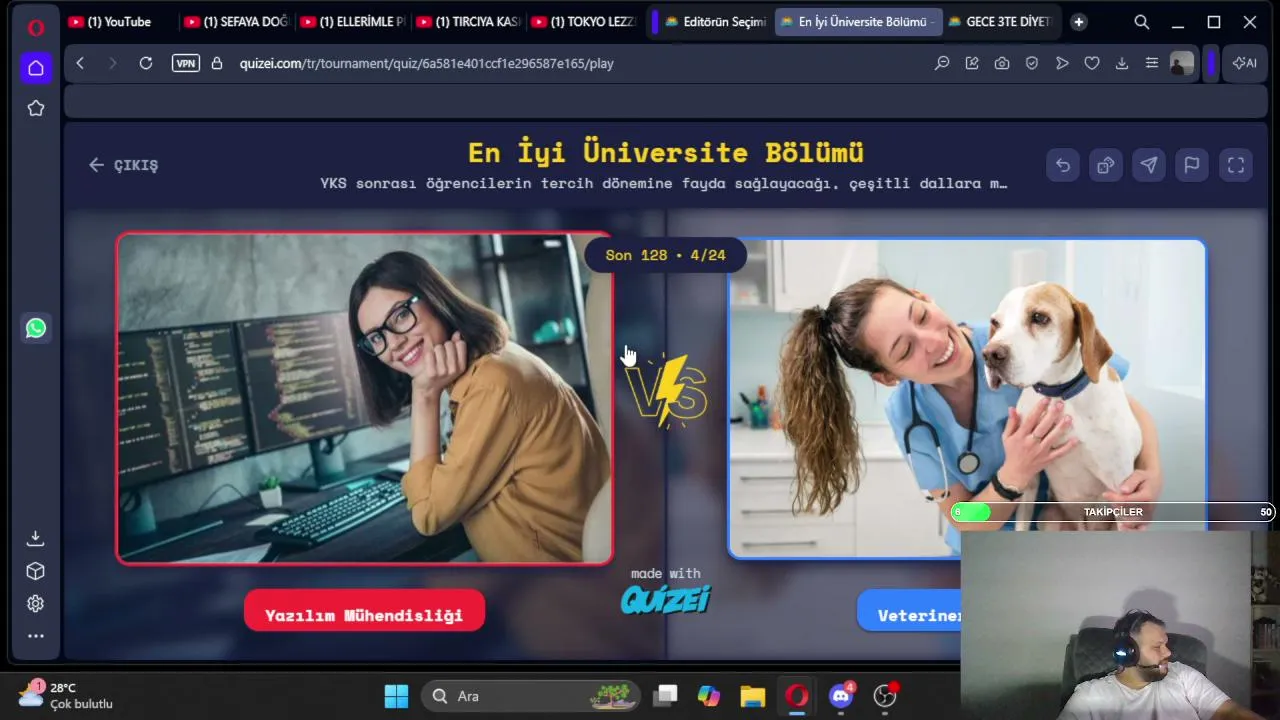Open the weather widget showing 28°C
Viewport: 1280px width, 720px height.
click(66, 695)
